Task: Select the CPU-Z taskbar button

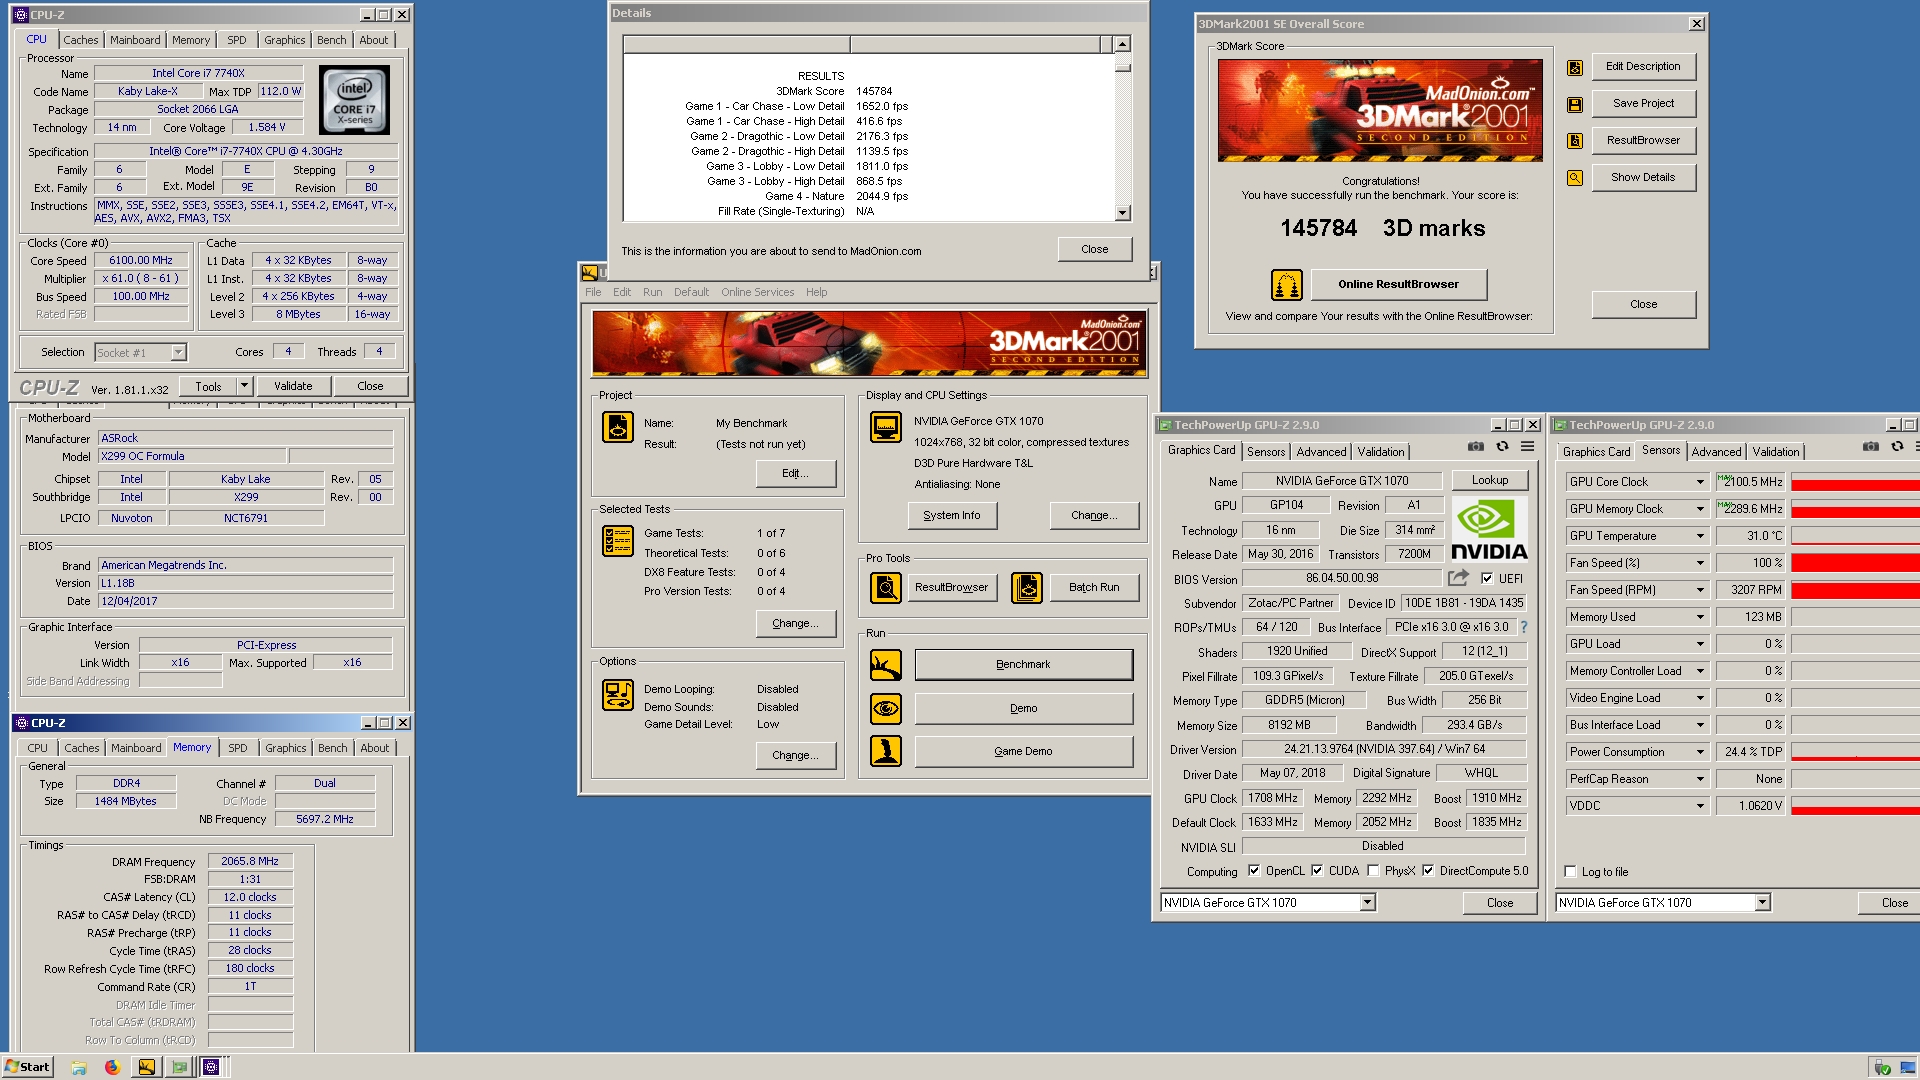Action: pyautogui.click(x=211, y=1067)
